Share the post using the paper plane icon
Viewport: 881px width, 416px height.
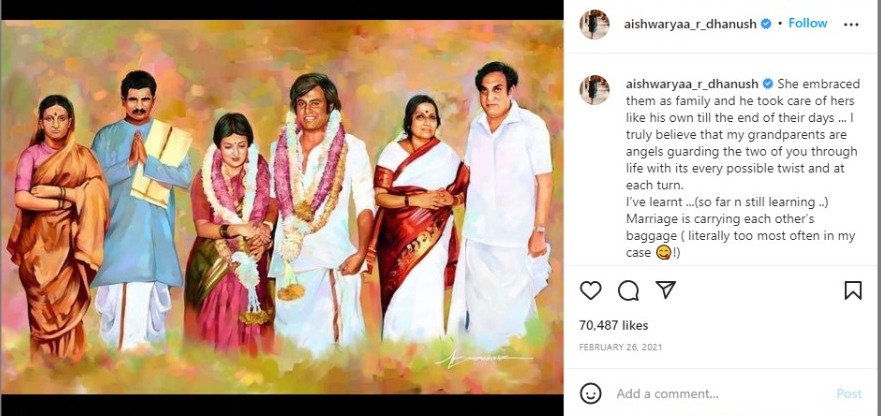[x=666, y=290]
